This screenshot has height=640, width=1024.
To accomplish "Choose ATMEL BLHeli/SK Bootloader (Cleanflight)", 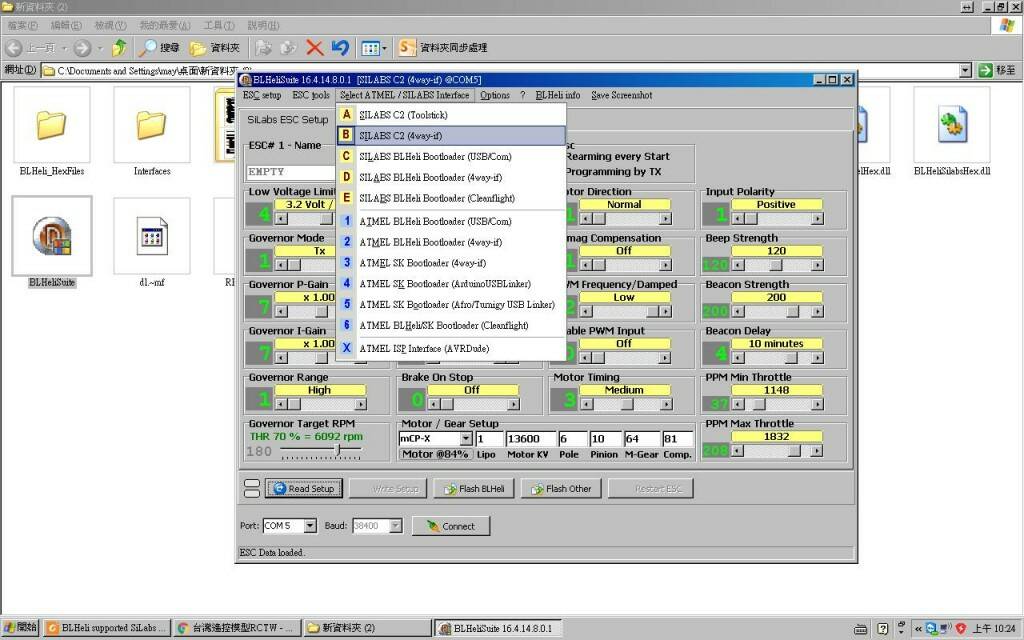I will pyautogui.click(x=451, y=326).
